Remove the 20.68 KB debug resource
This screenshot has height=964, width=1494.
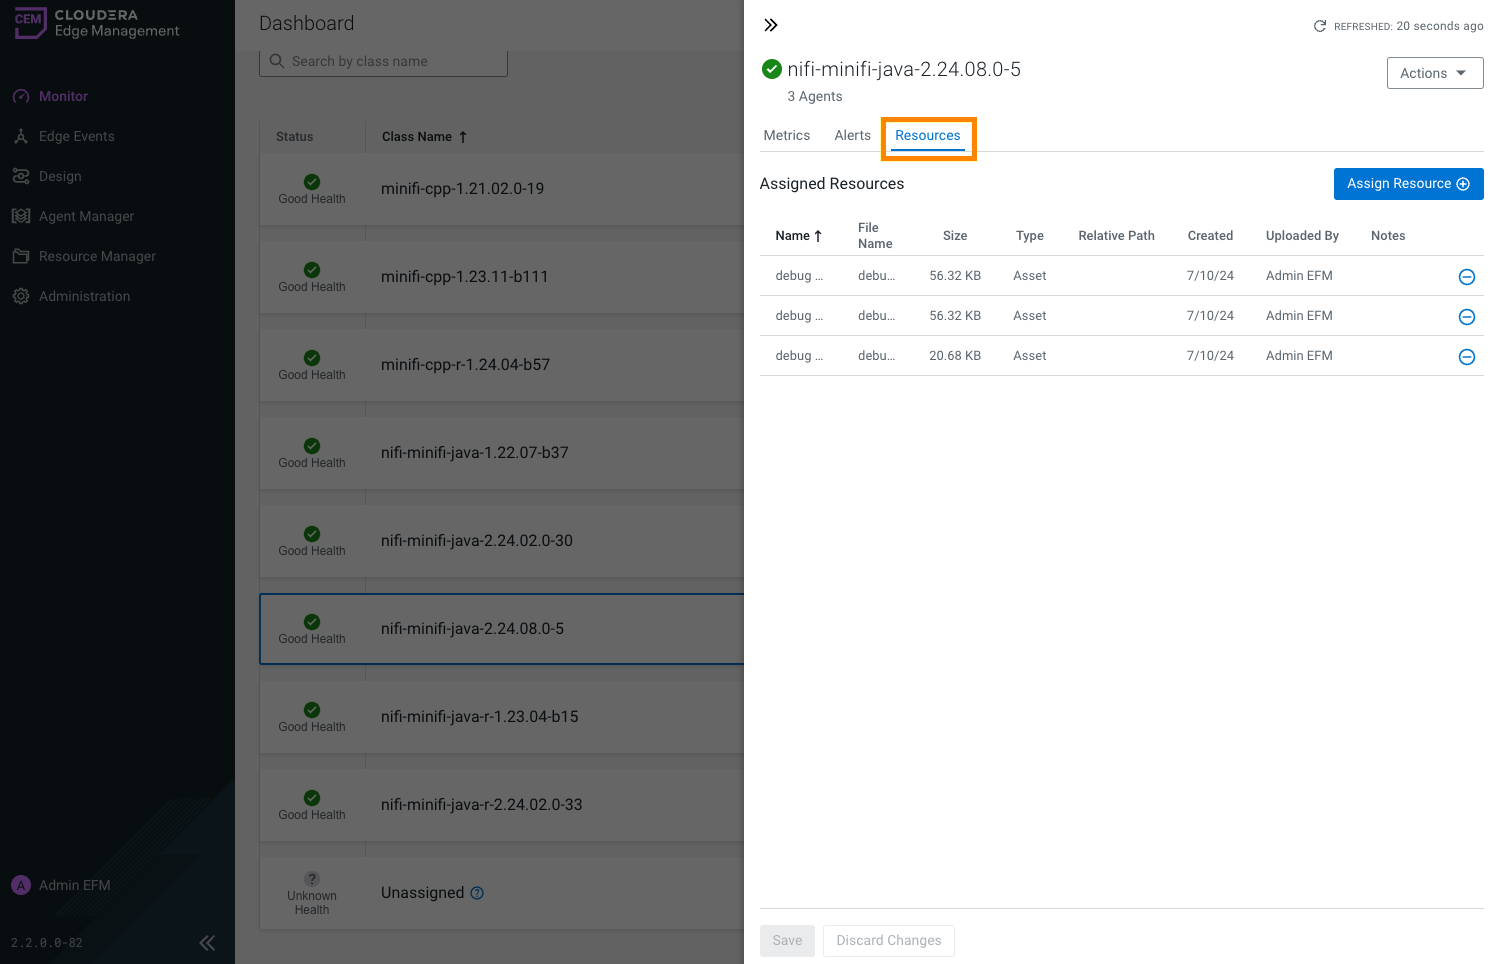(x=1466, y=357)
